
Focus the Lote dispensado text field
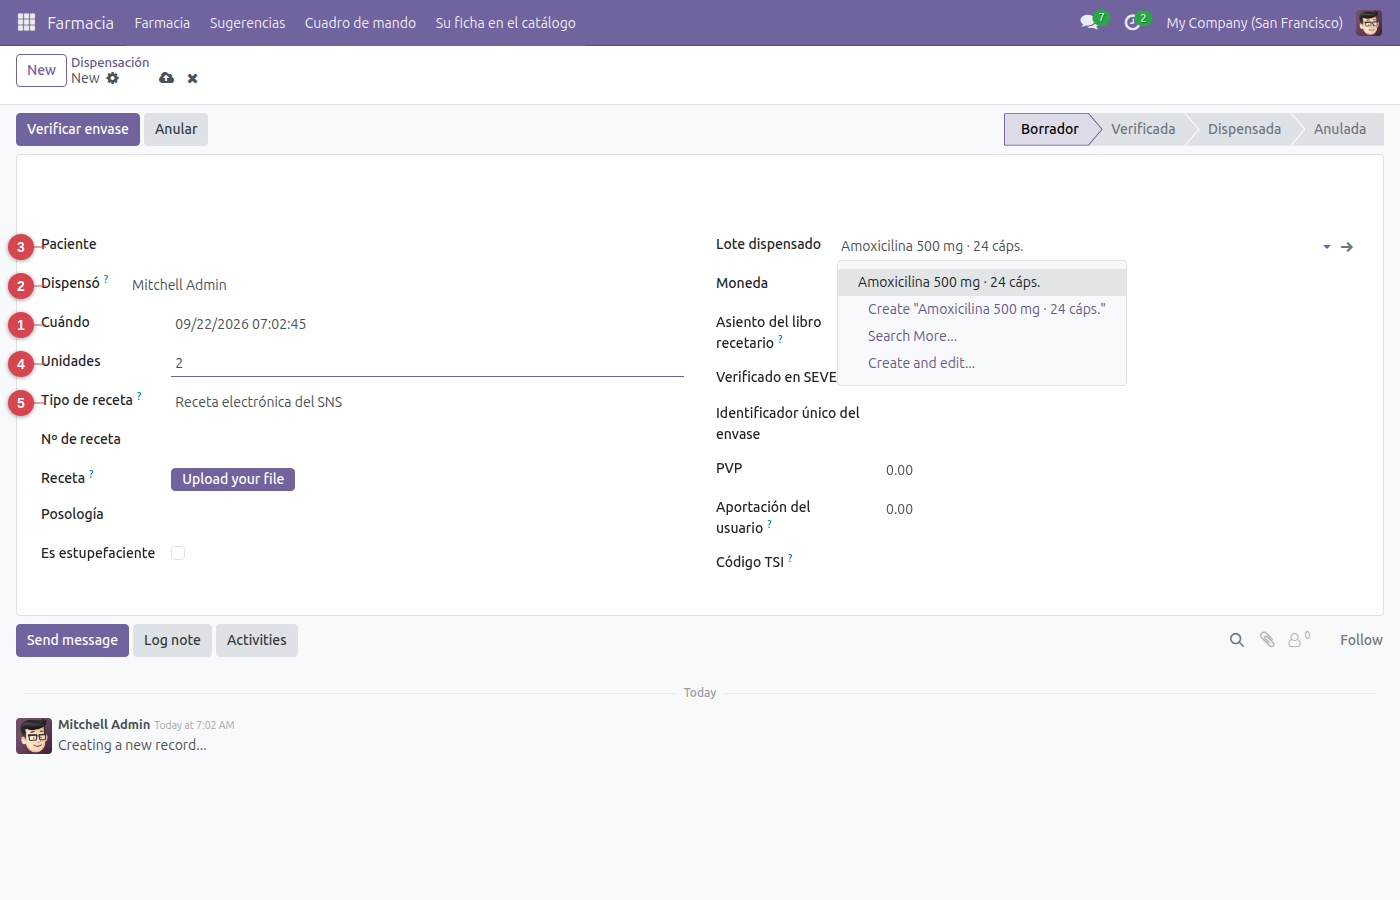tap(1076, 246)
